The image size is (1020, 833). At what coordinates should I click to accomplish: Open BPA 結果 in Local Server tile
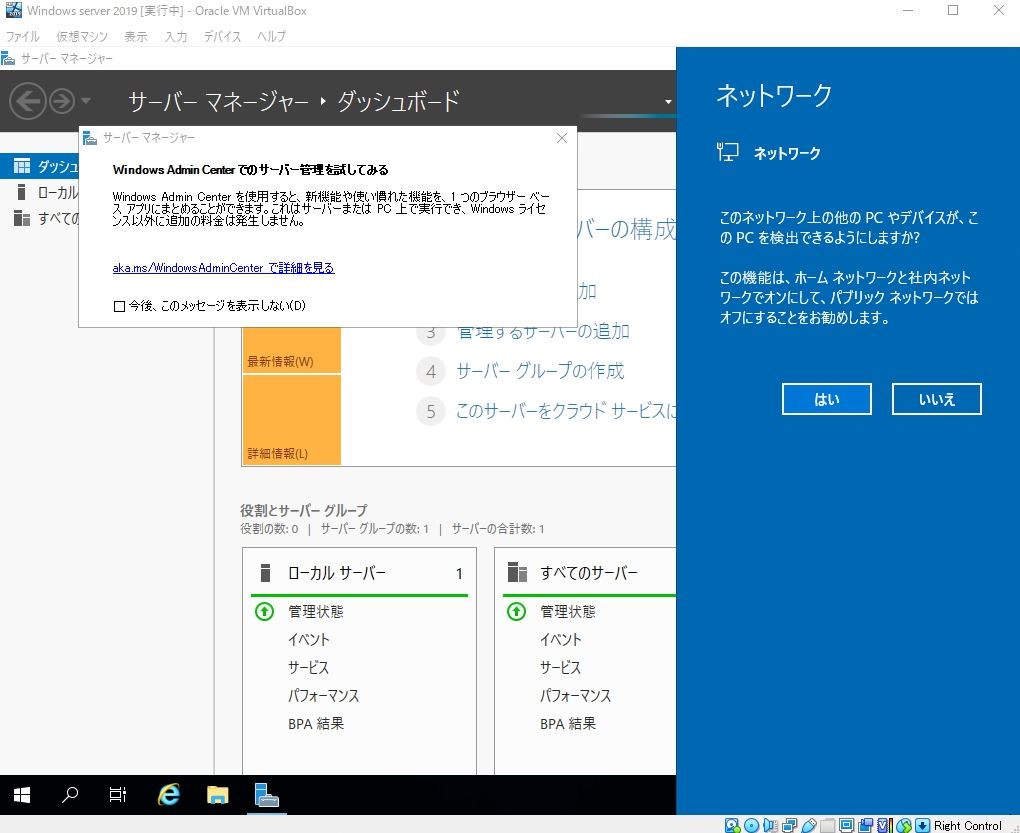(315, 724)
